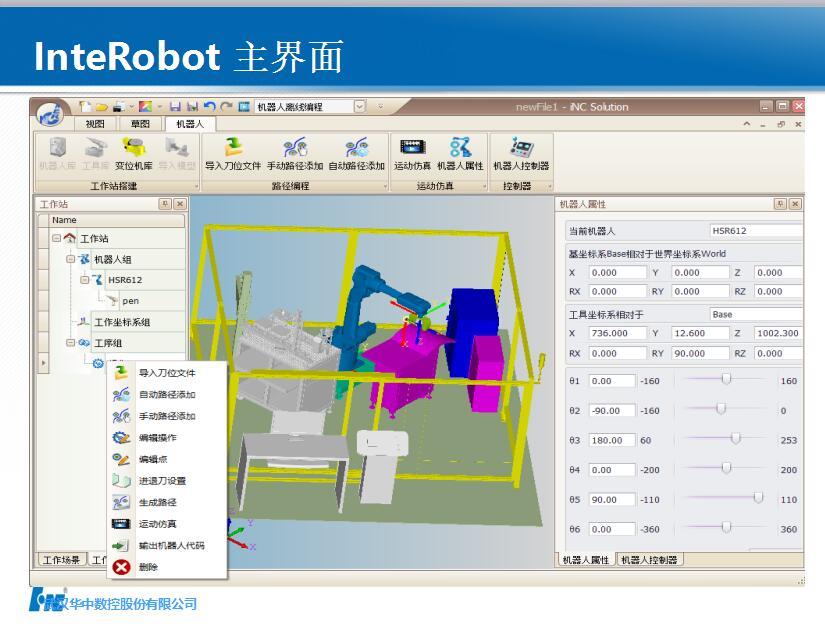825x632 pixels.
Task: Collapse the 机器人组 tree node
Action: [x=71, y=259]
